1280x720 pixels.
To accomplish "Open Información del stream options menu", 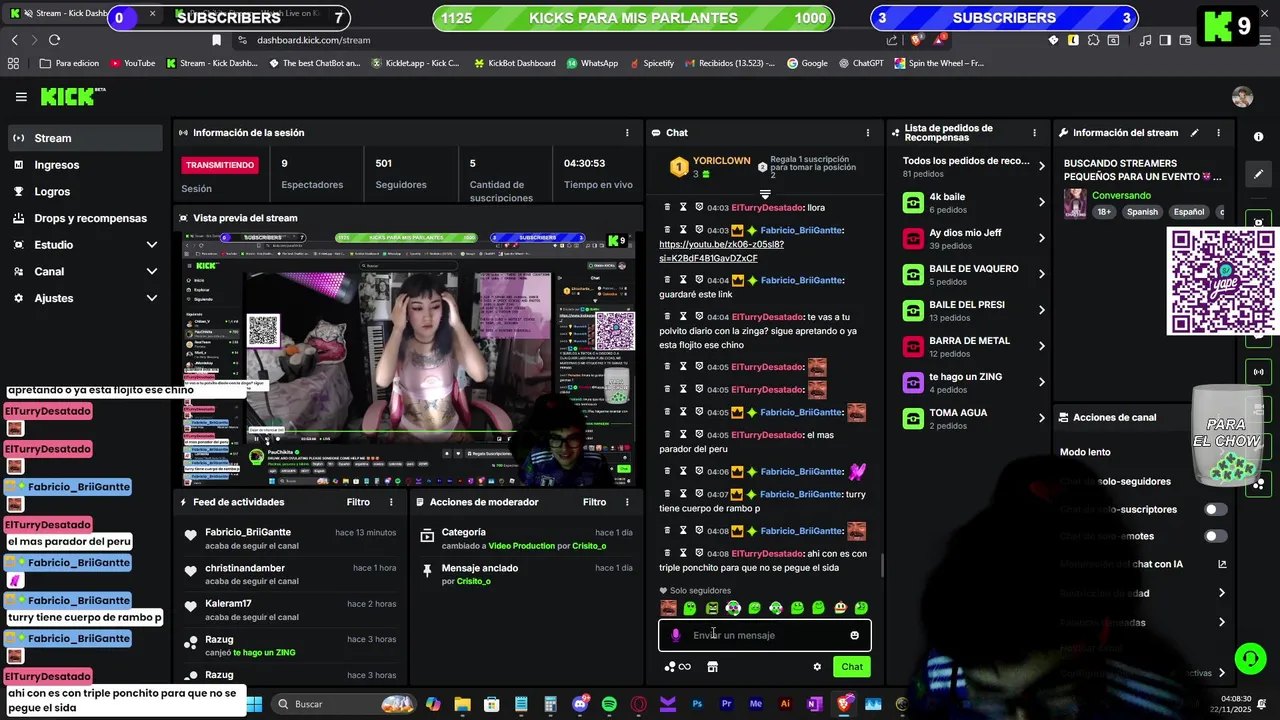I will (1218, 132).
